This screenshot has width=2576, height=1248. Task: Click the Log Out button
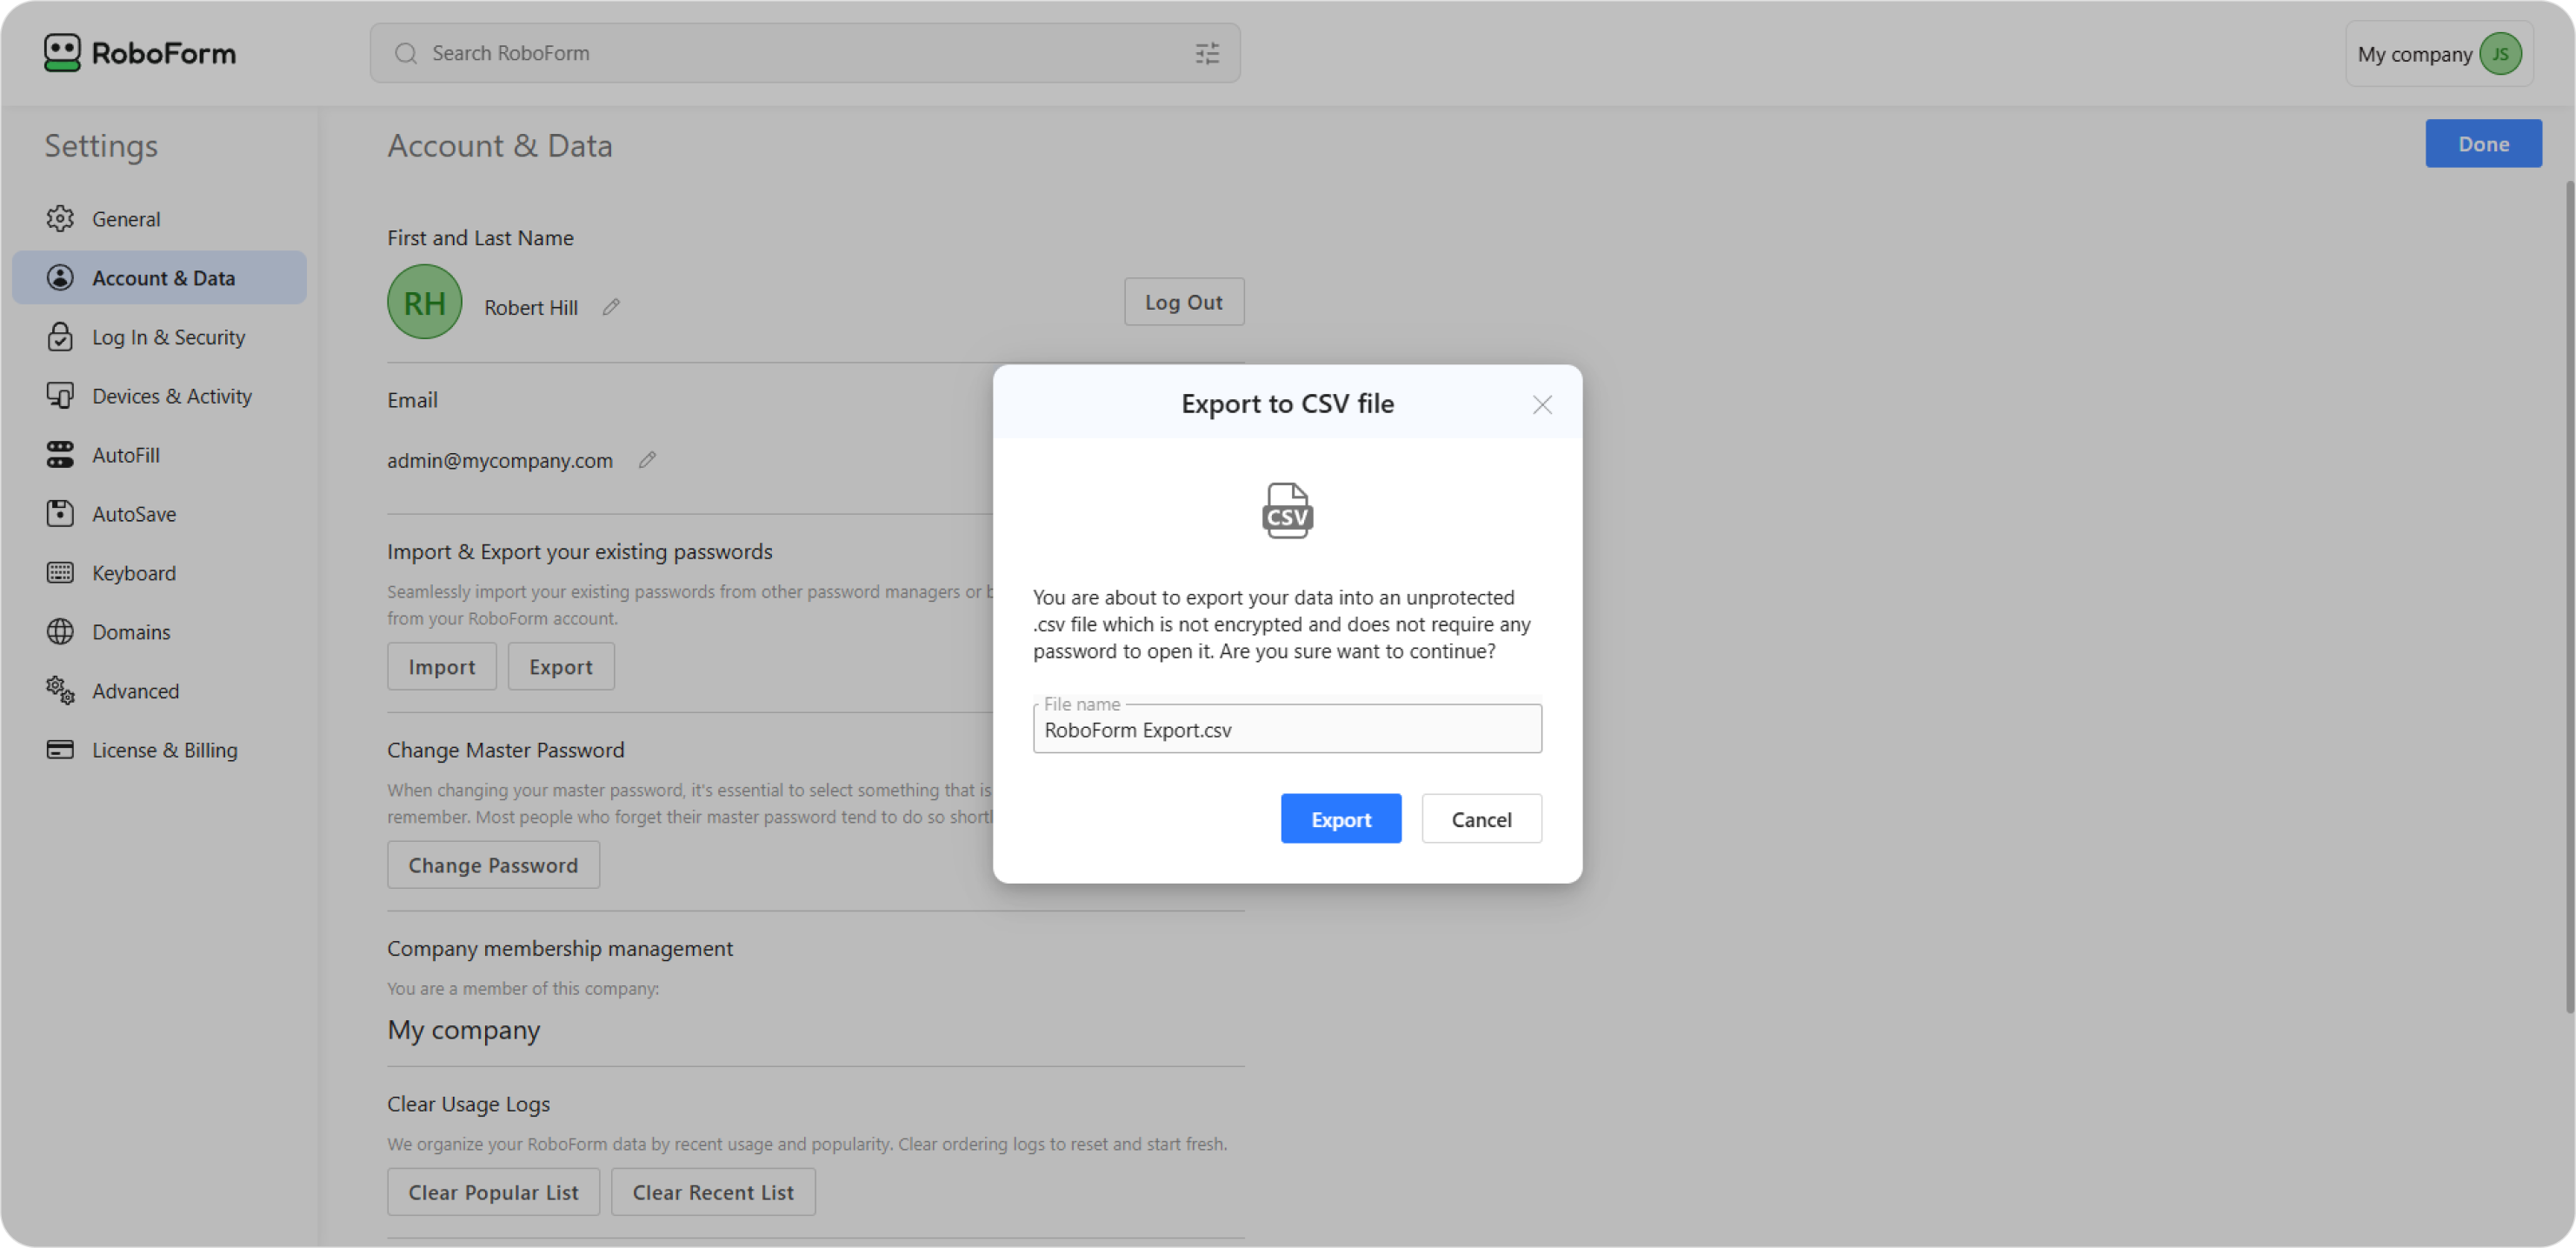coord(1184,302)
